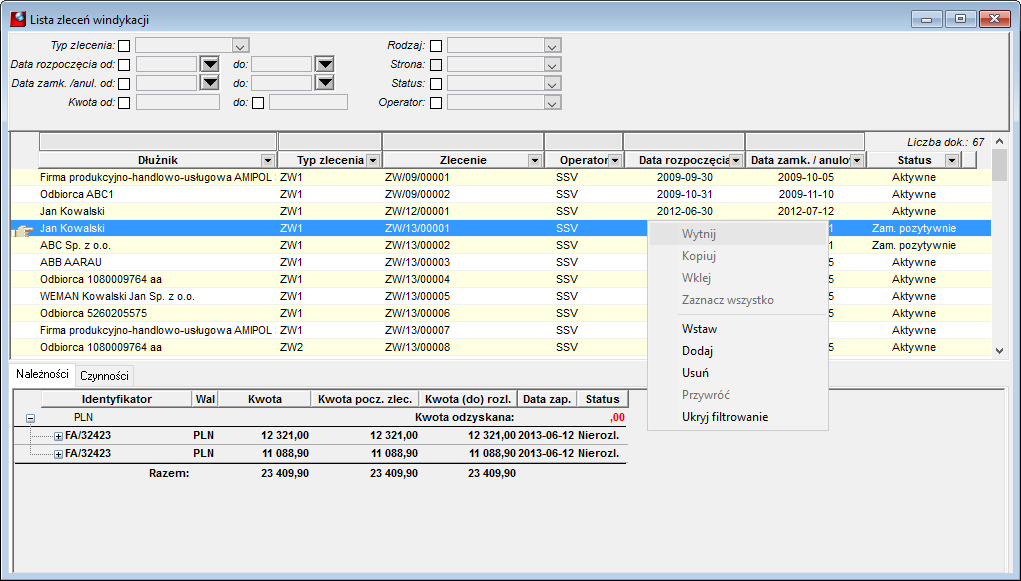This screenshot has width=1021, height=581.
Task: Choose Usuń from the context menu
Action: pos(738,373)
